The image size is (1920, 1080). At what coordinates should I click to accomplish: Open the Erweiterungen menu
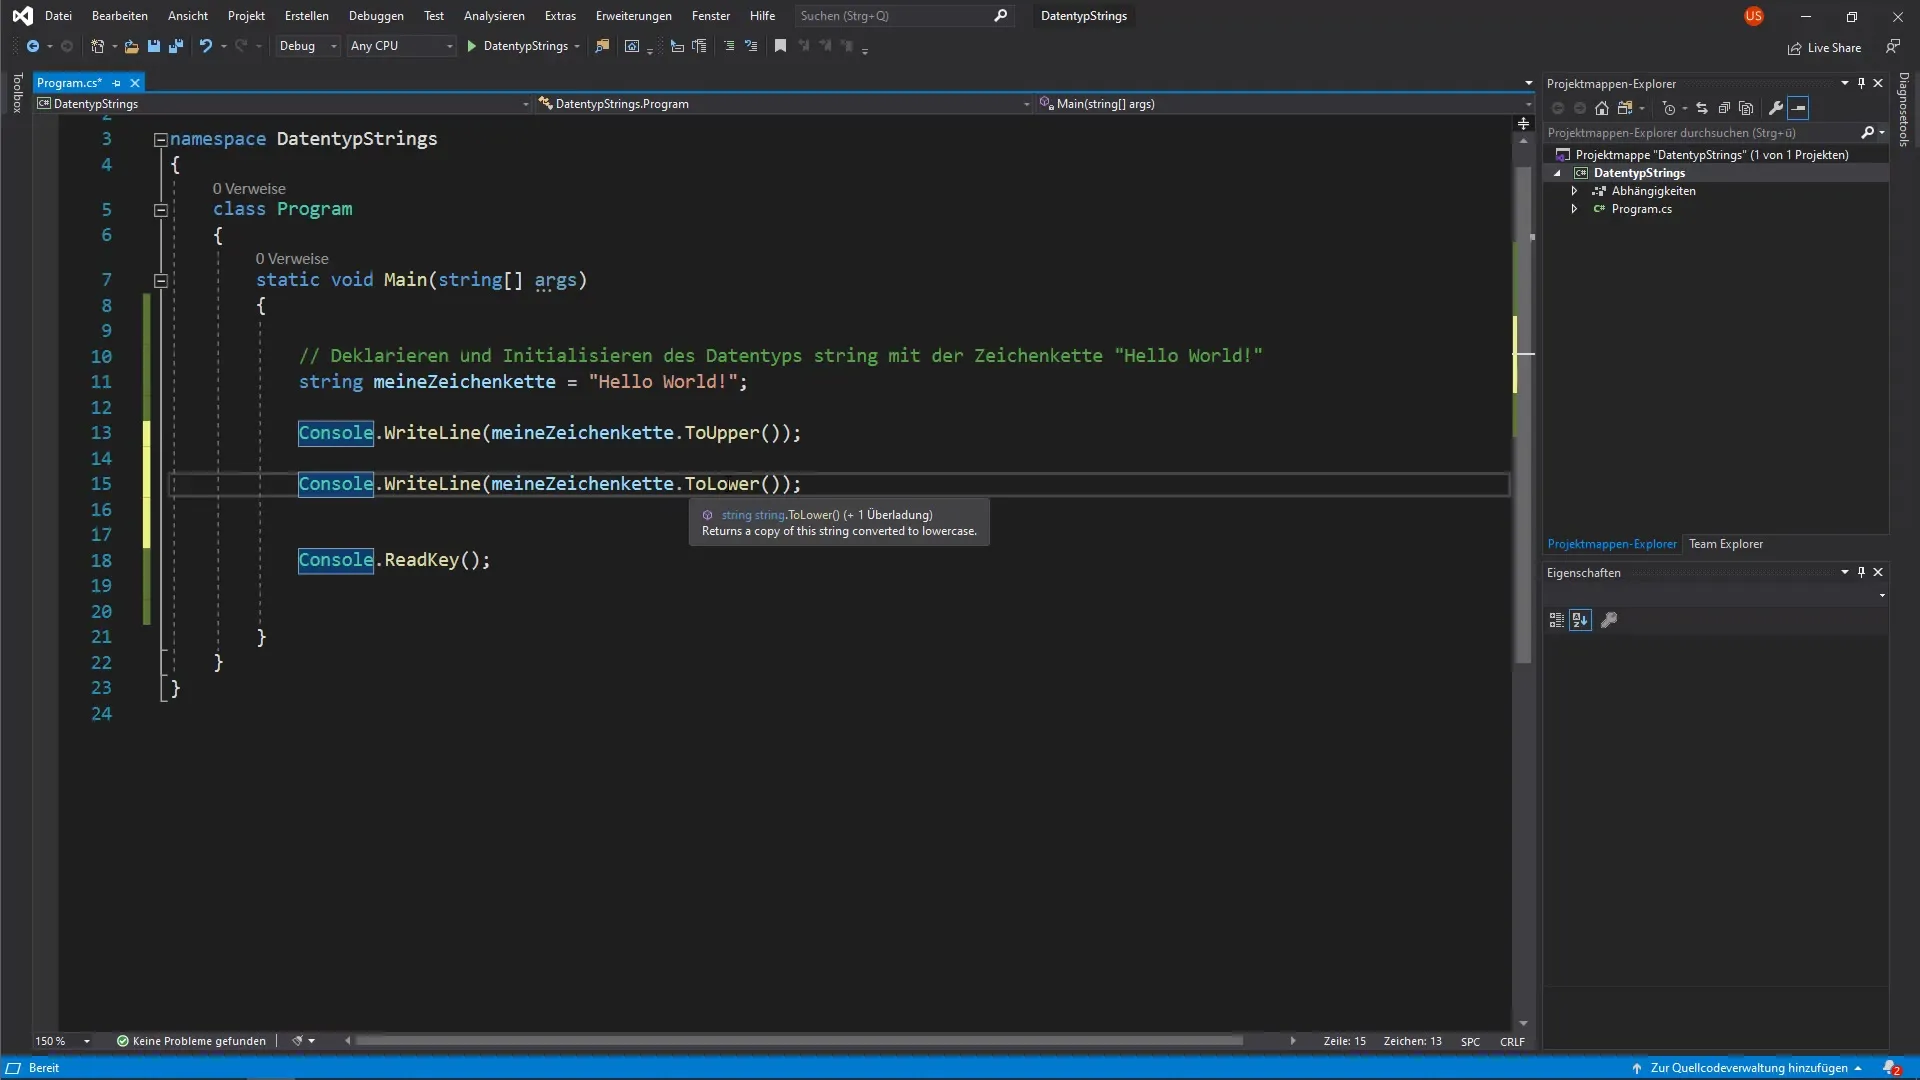[x=634, y=16]
